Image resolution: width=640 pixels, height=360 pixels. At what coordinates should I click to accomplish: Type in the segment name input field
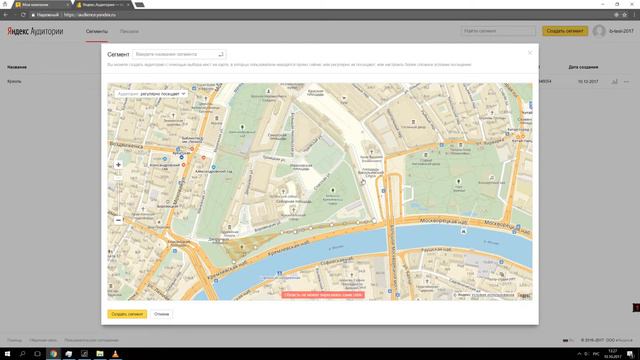179,54
